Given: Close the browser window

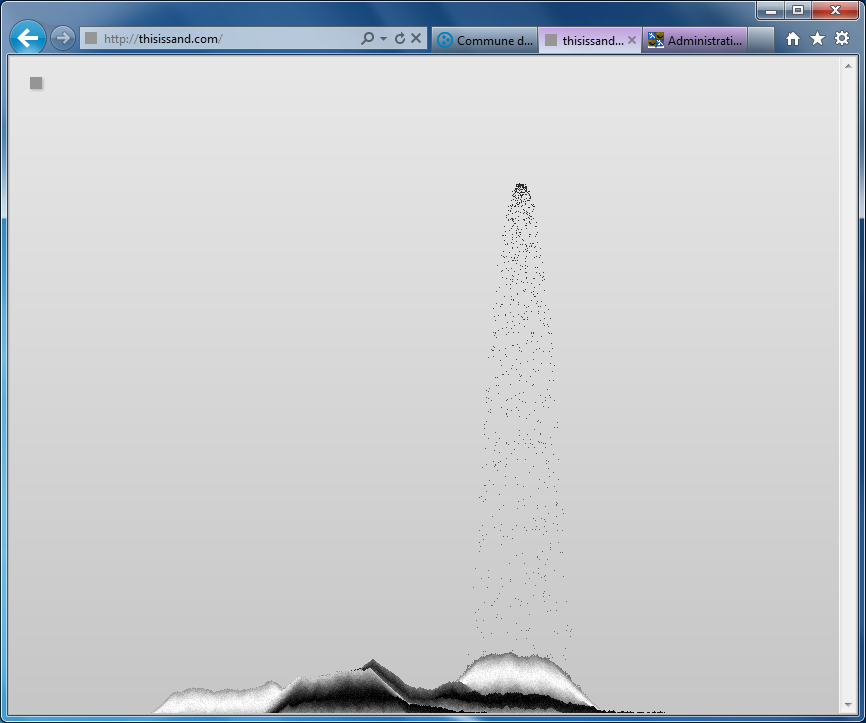Looking at the screenshot, I should (835, 10).
